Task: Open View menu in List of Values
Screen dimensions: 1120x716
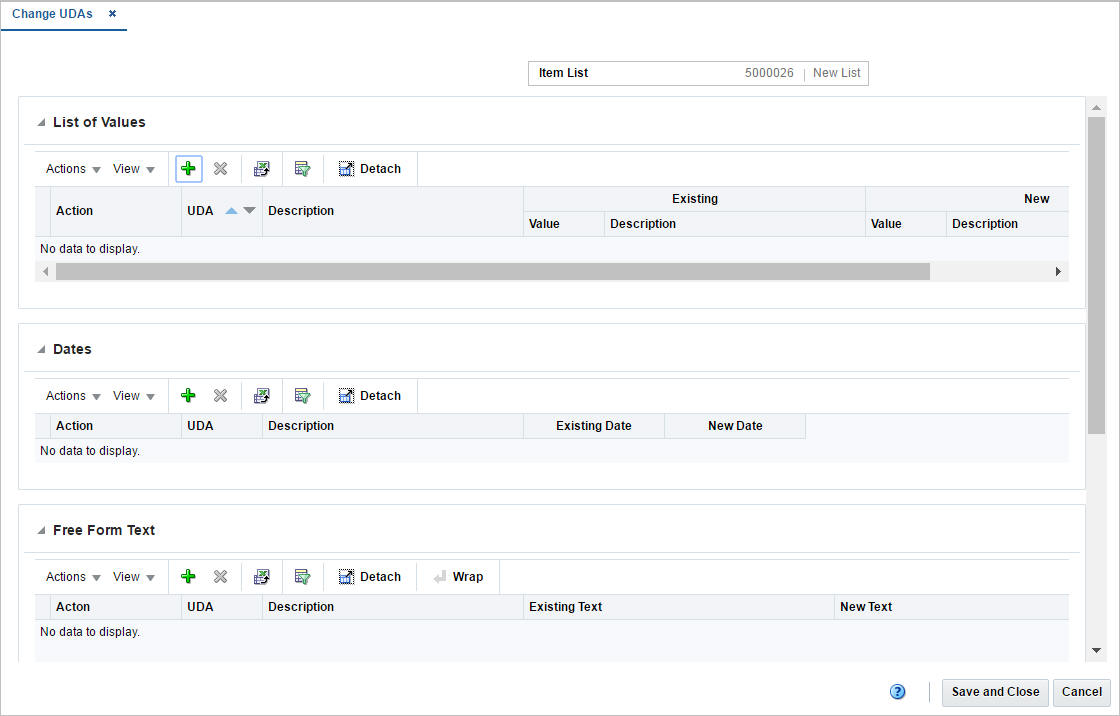Action: (134, 169)
